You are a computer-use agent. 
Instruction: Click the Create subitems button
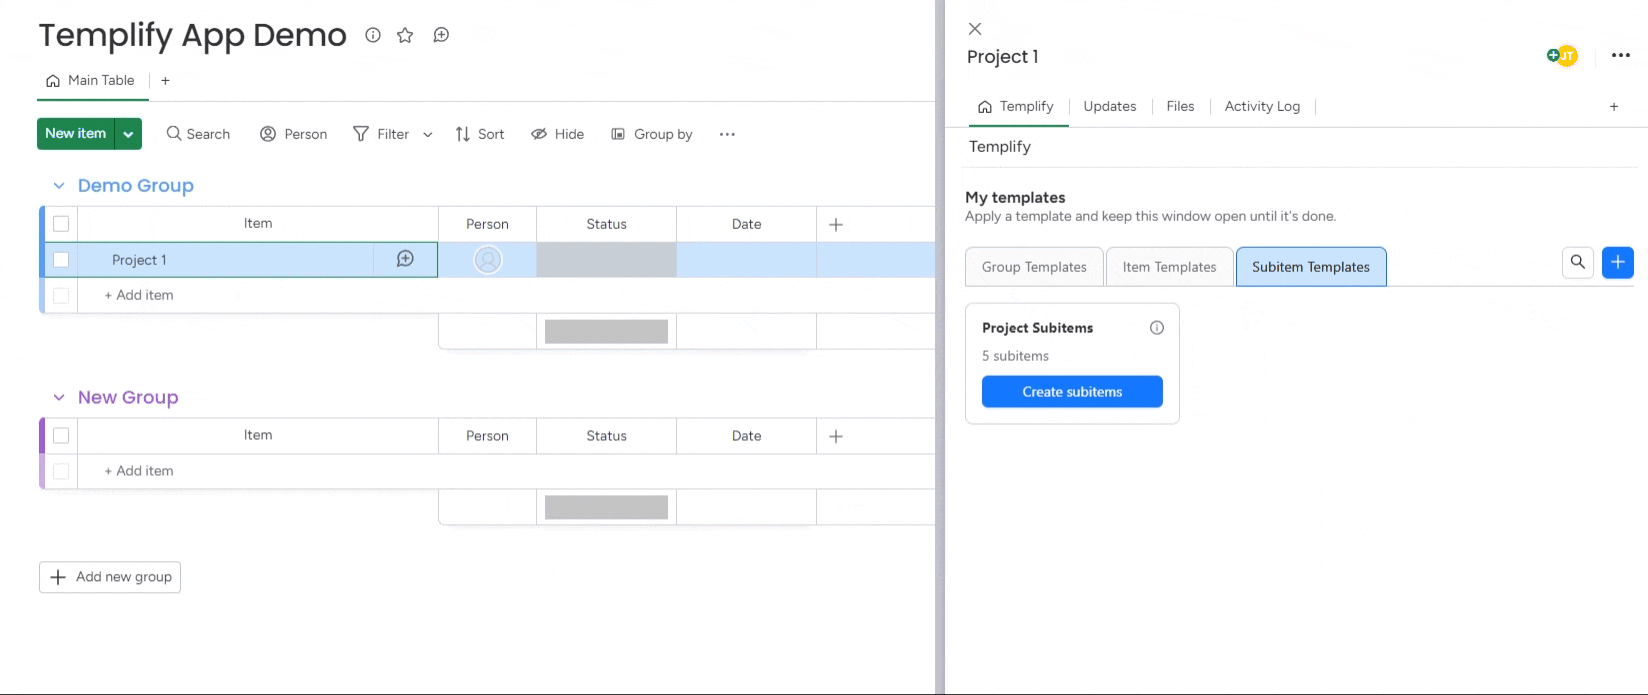1072,392
